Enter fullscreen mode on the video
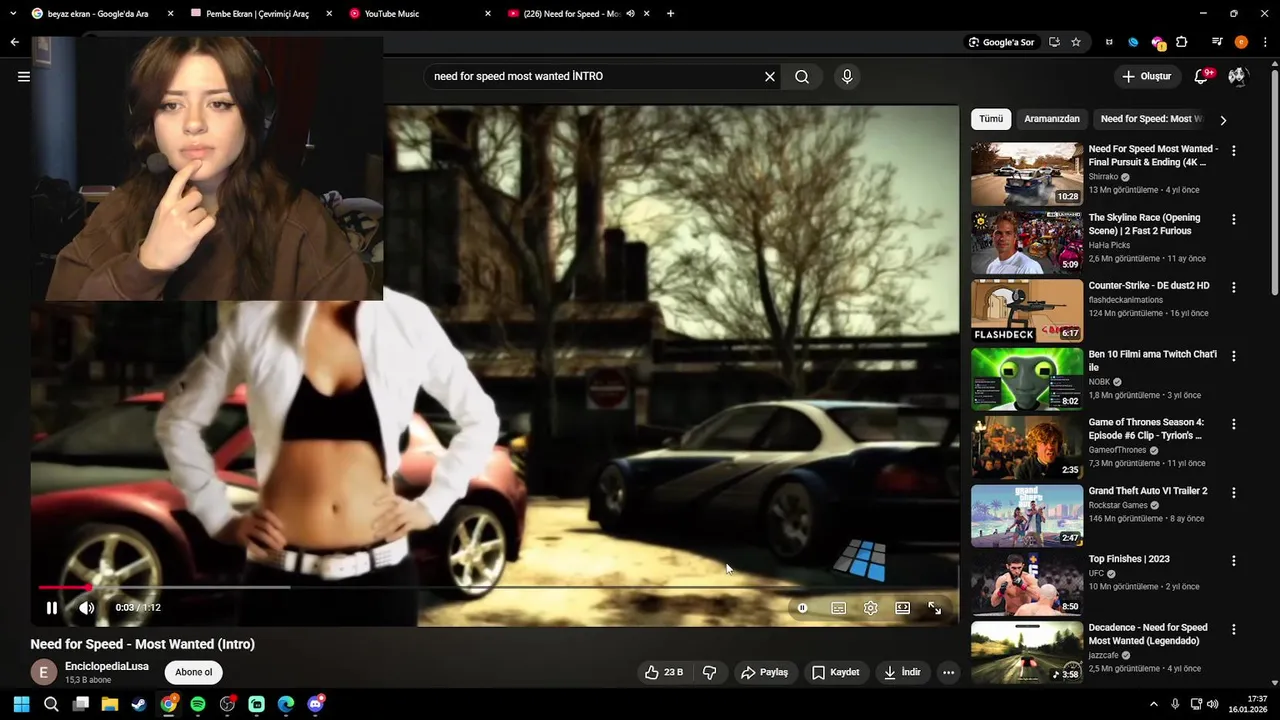 (934, 608)
